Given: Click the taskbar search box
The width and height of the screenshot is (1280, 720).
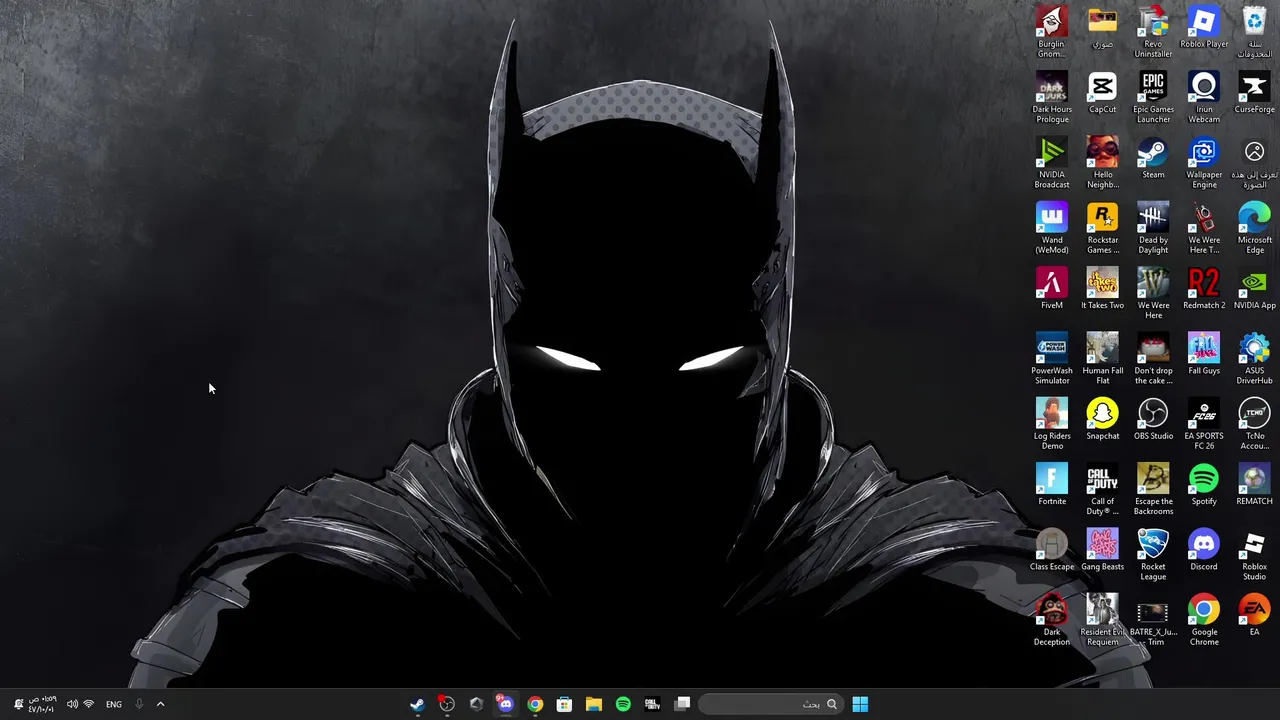Looking at the screenshot, I should 770,704.
